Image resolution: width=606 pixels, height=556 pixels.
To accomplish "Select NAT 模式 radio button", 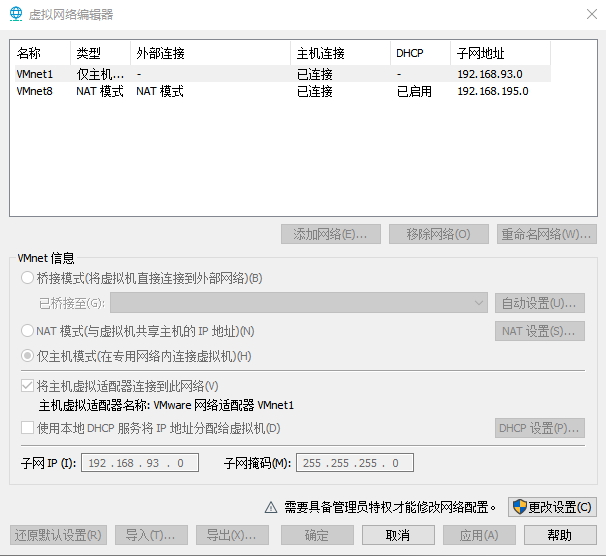I will (x=27, y=331).
